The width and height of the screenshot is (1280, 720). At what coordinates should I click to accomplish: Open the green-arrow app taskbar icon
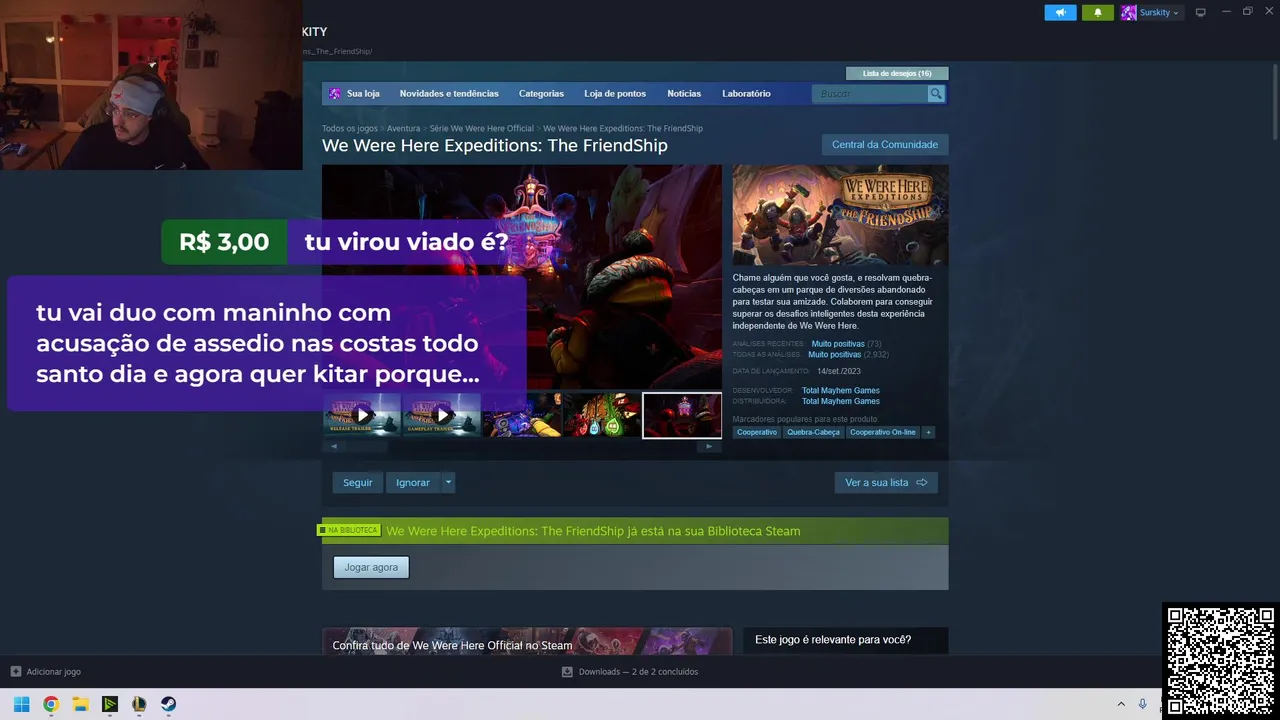[110, 704]
